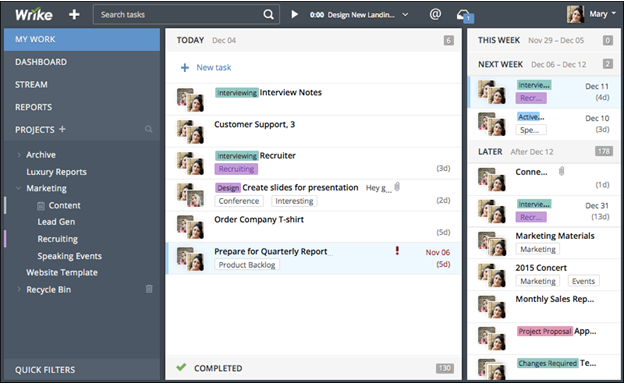Click the Changes Required status label
This screenshot has width=625, height=384.
[x=547, y=363]
